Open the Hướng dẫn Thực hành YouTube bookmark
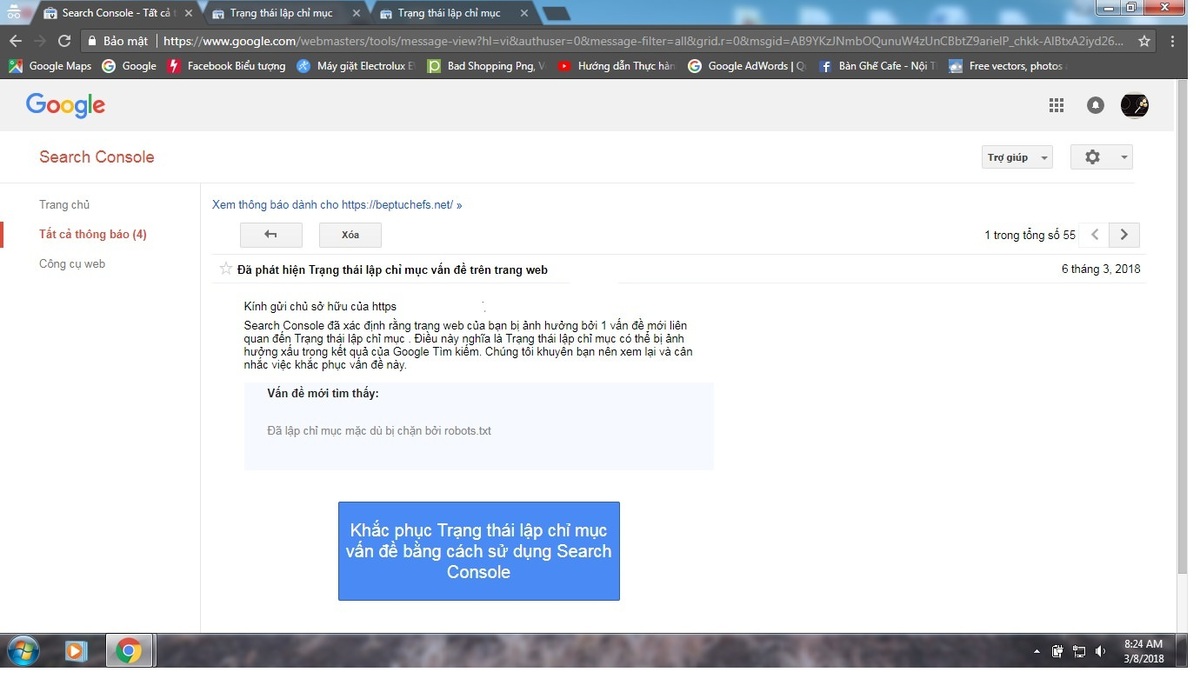The width and height of the screenshot is (1200, 692). pos(616,66)
